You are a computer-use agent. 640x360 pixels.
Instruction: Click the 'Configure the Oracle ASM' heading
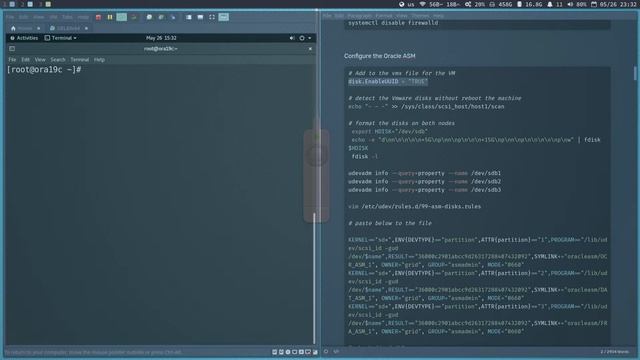[380, 56]
